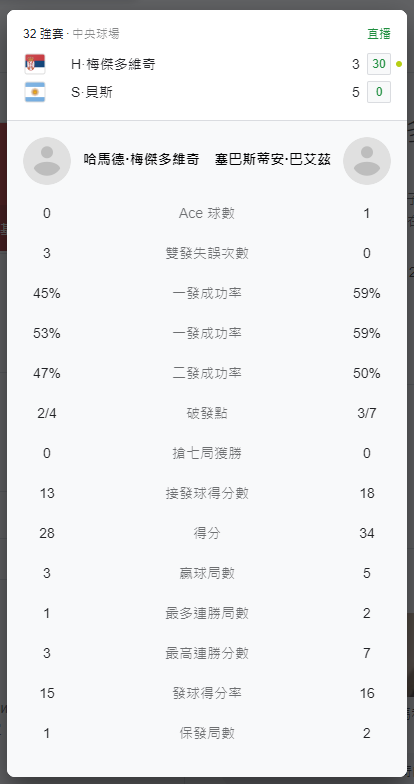
Task: Click full name 塞巴斯蒂安·巴艾茲 heading
Action: coord(273,160)
